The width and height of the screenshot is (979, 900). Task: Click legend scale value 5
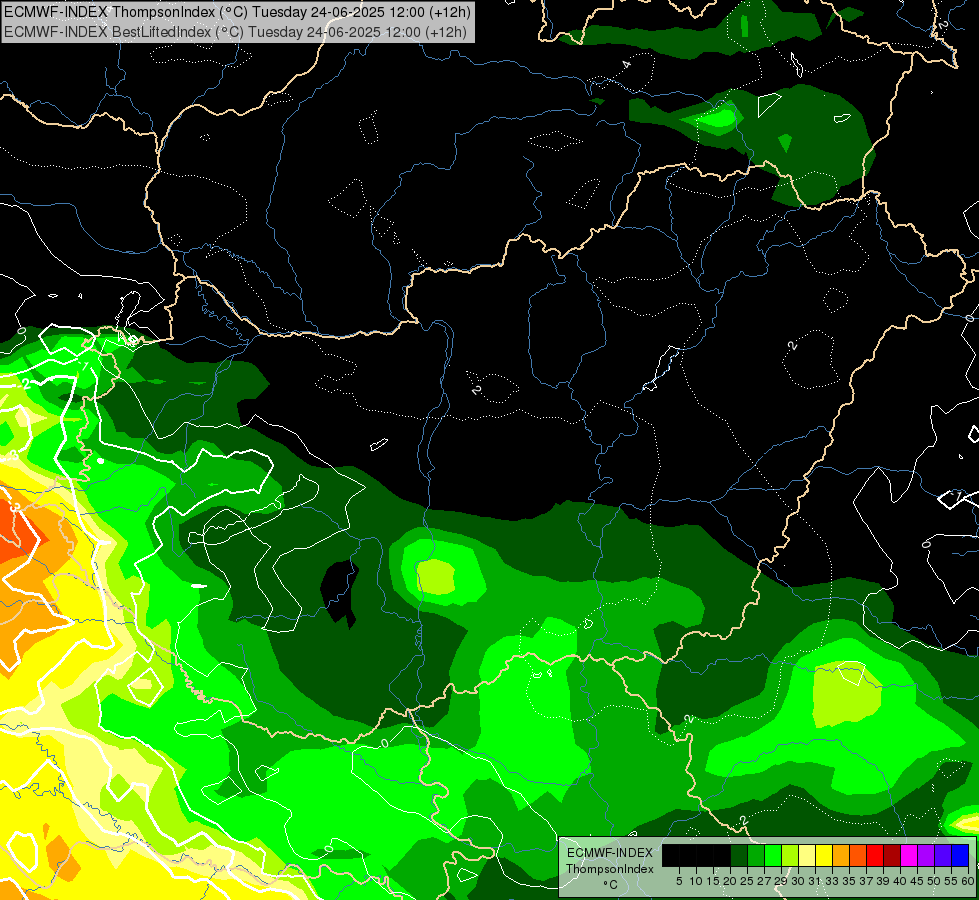click(x=679, y=881)
